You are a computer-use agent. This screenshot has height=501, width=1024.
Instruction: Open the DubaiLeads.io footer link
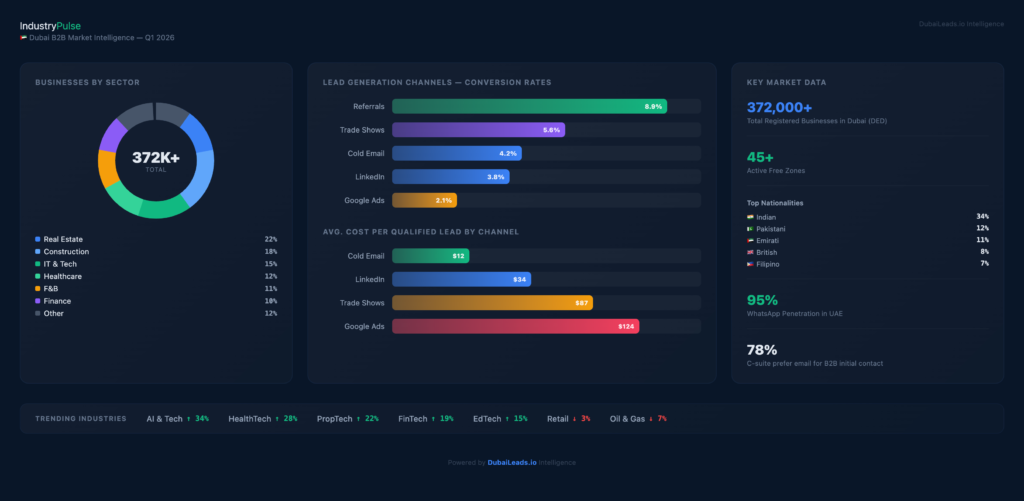[x=512, y=463]
